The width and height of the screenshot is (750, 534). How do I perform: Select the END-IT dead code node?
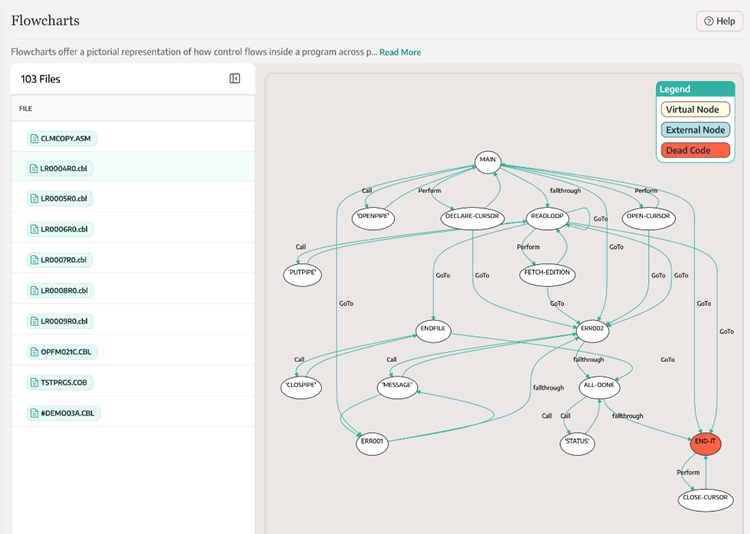coord(705,441)
